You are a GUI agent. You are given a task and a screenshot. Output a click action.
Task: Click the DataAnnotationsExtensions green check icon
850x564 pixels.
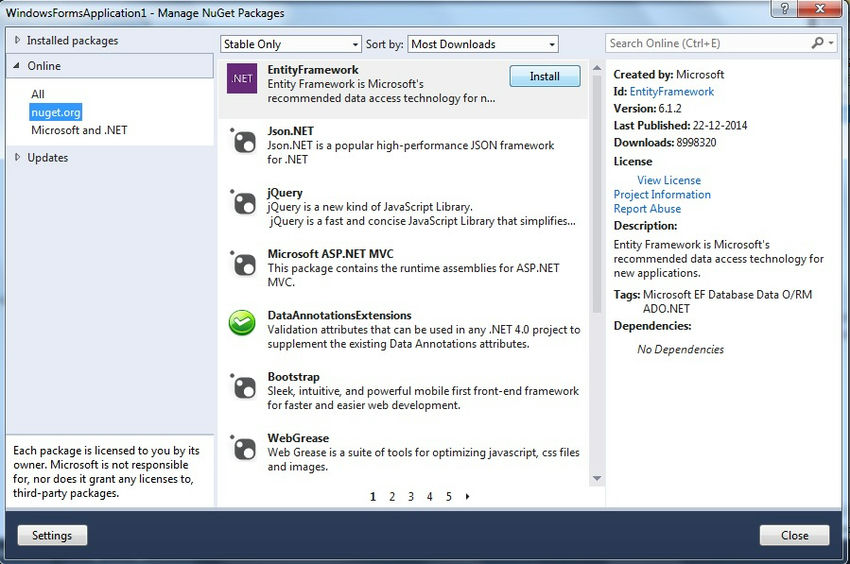242,323
